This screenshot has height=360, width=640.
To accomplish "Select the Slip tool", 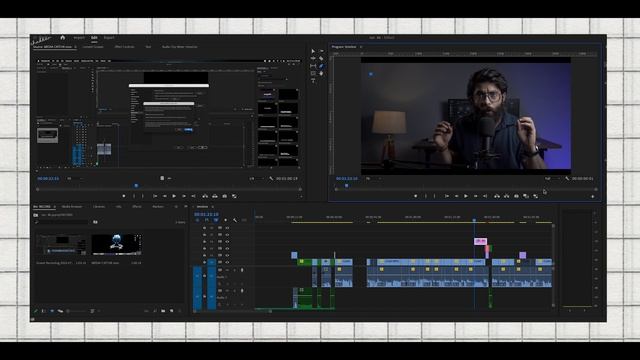I will 313,66.
